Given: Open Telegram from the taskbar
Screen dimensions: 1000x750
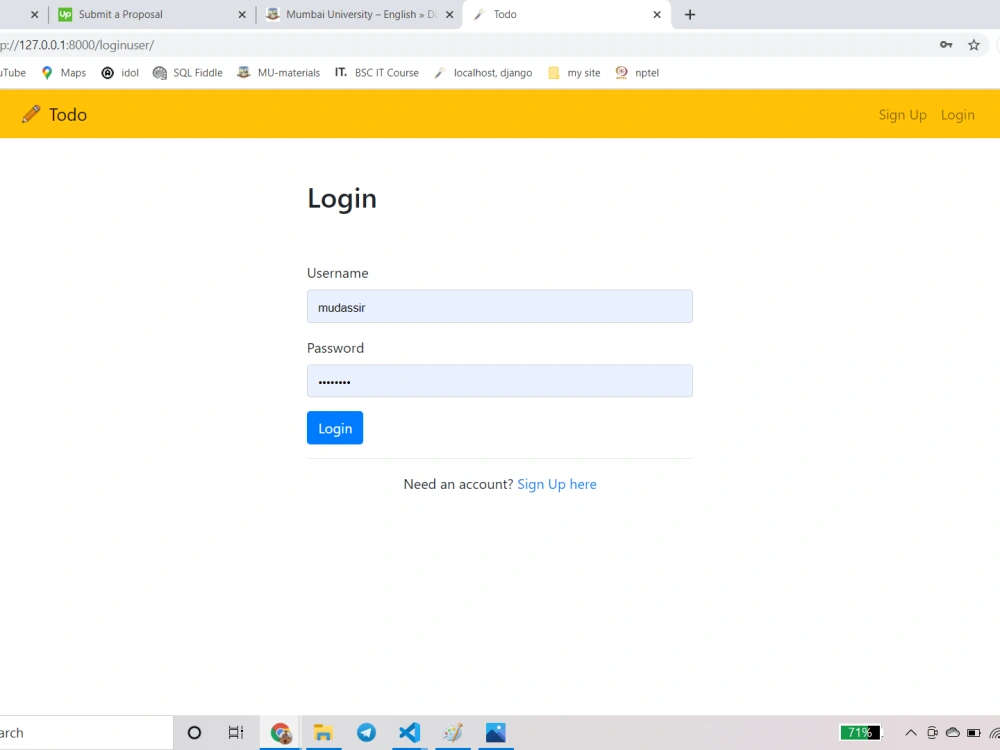Looking at the screenshot, I should pyautogui.click(x=366, y=733).
